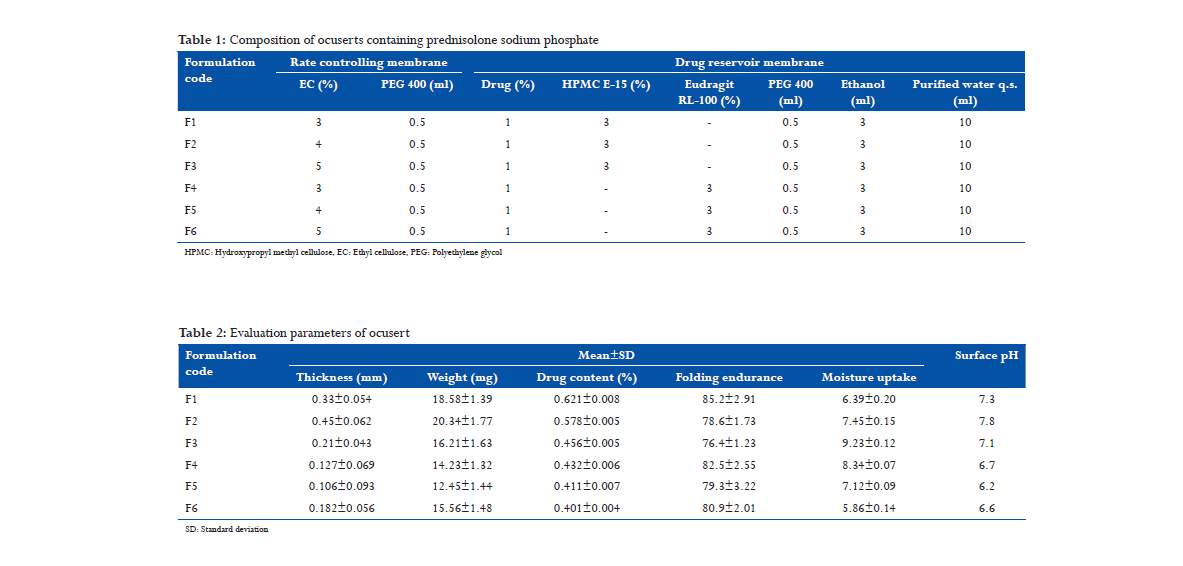Select the folding endurance value 79.3±3.22

point(729,488)
